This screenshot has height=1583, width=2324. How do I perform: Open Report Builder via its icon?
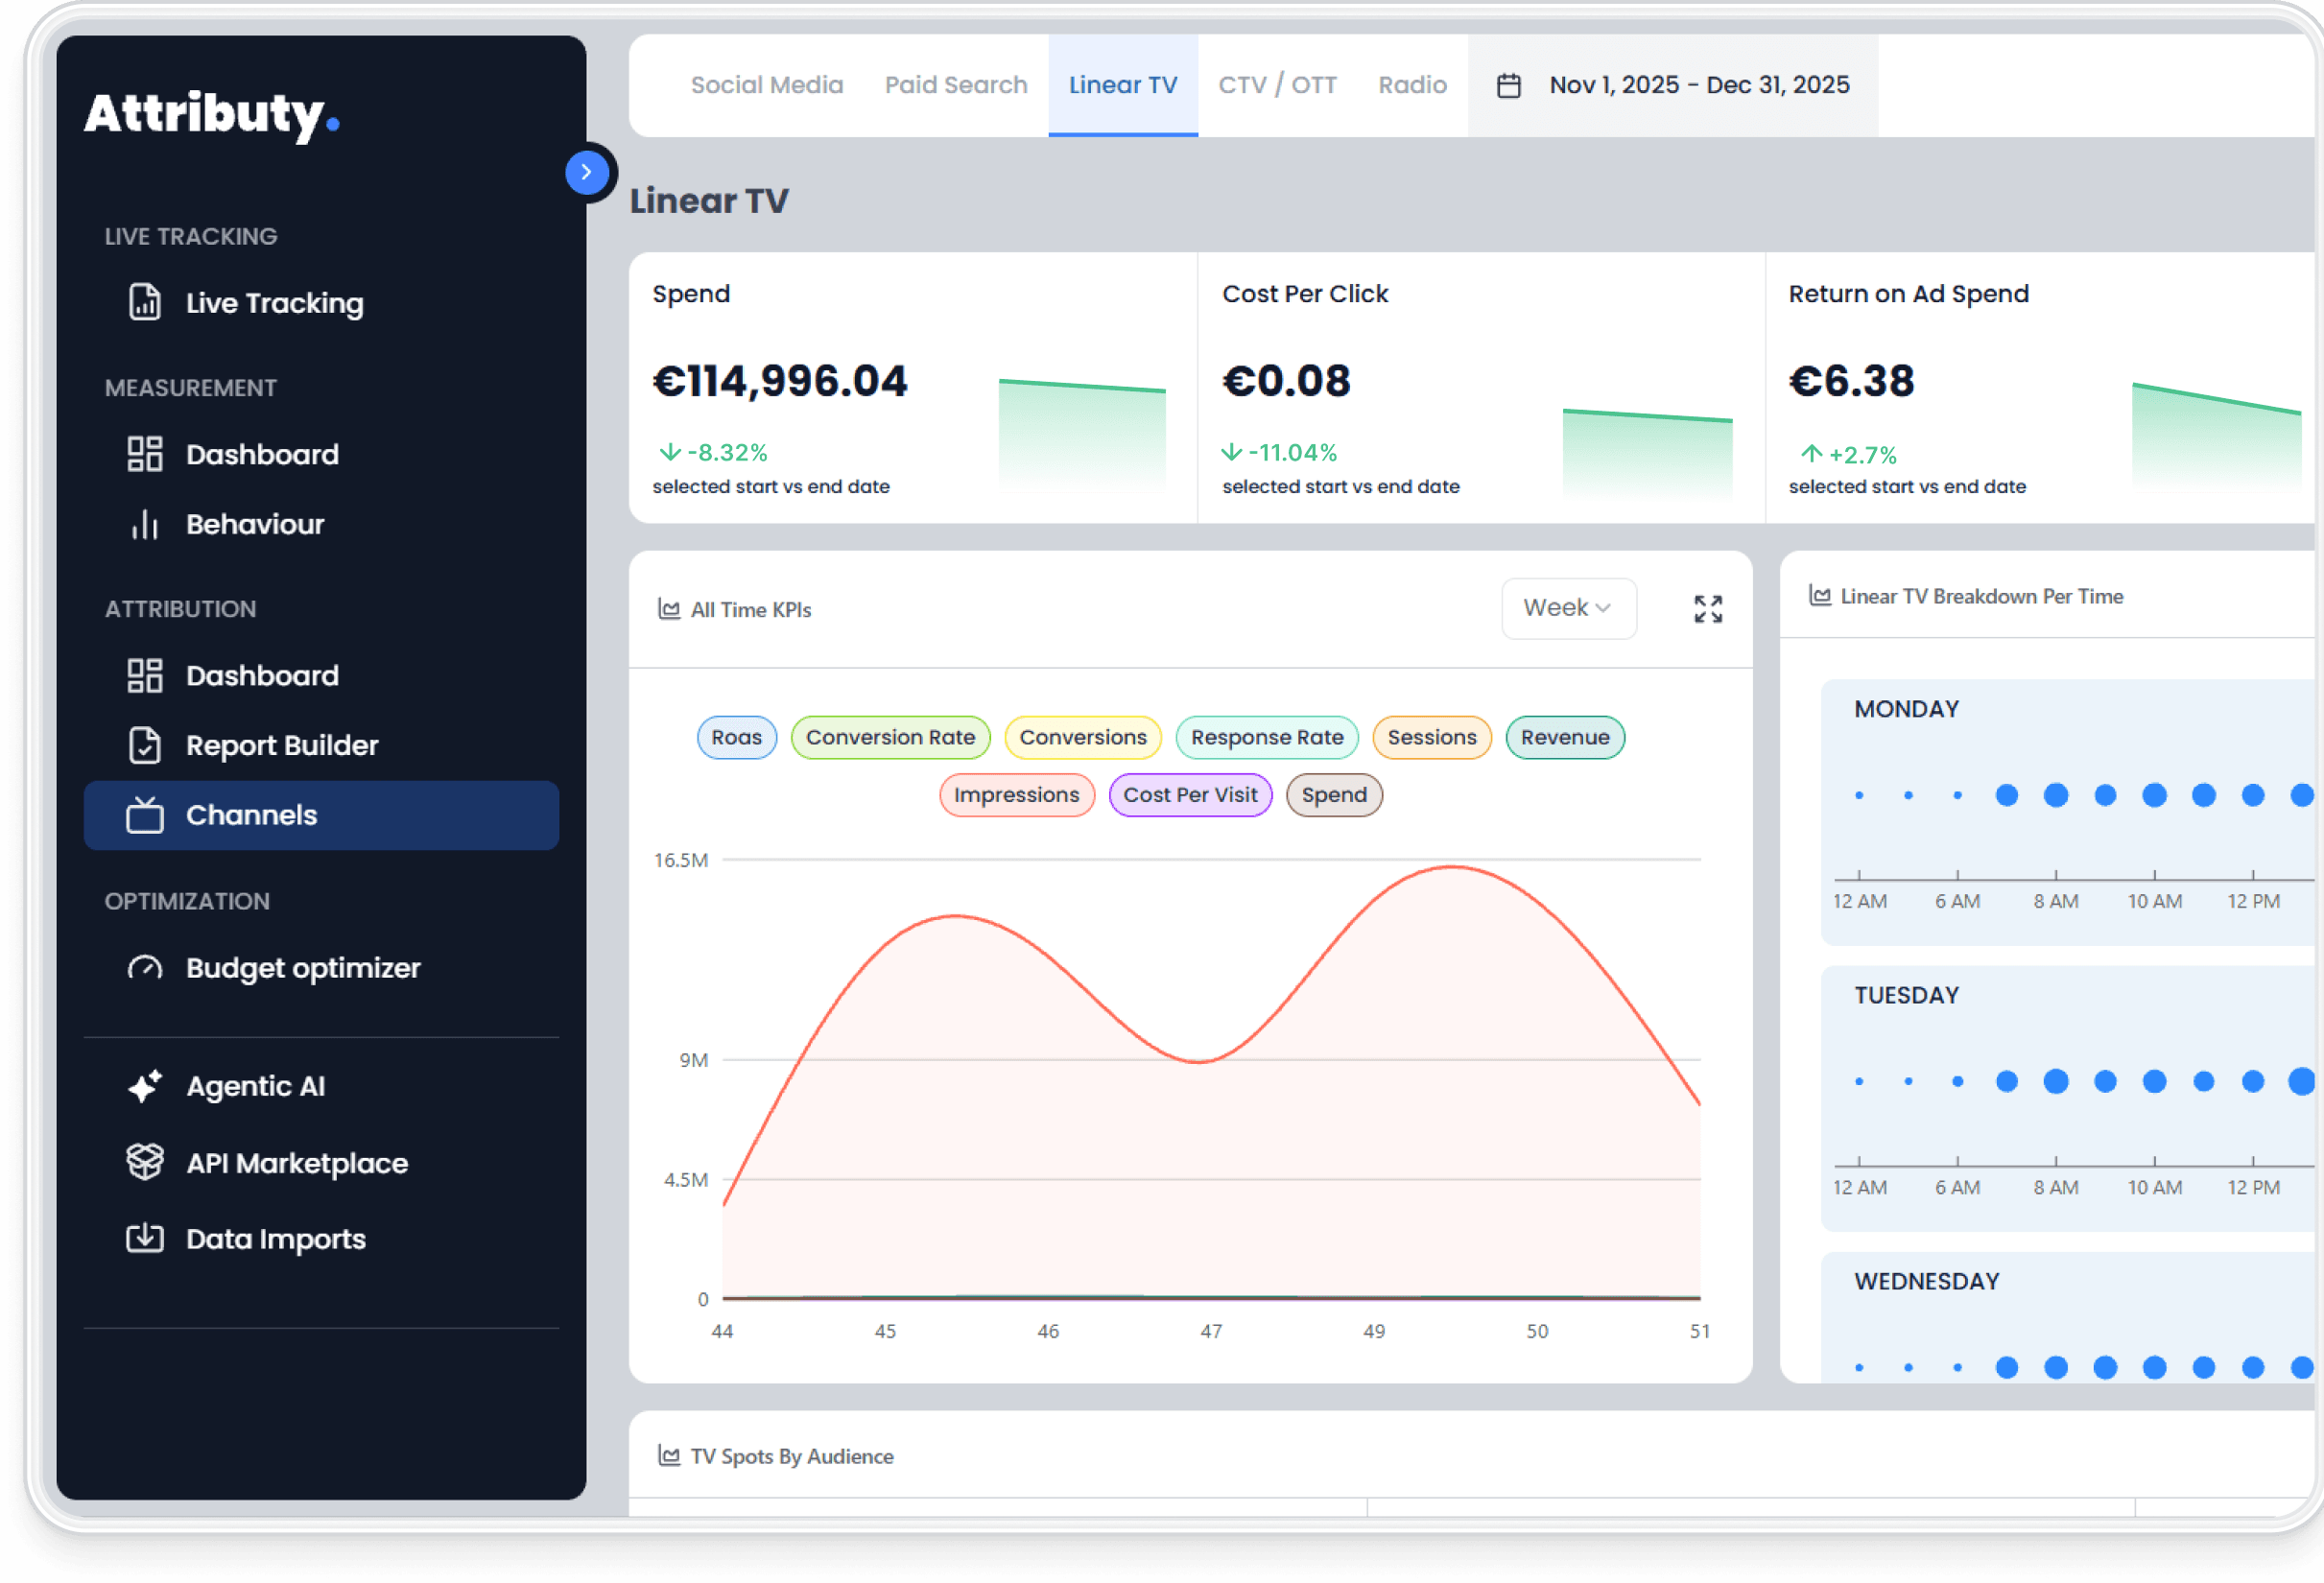[x=145, y=745]
